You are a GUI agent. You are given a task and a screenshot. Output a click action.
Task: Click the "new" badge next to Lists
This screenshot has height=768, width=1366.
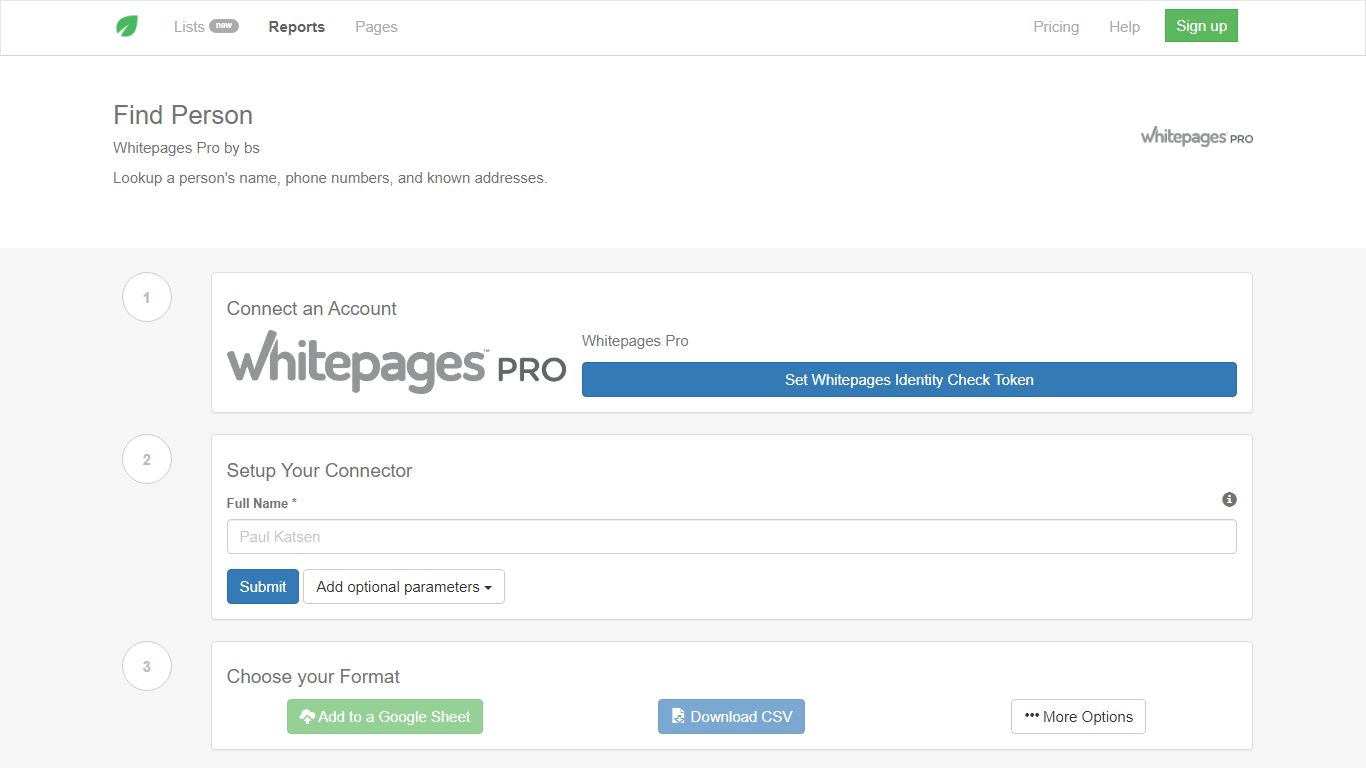[224, 26]
